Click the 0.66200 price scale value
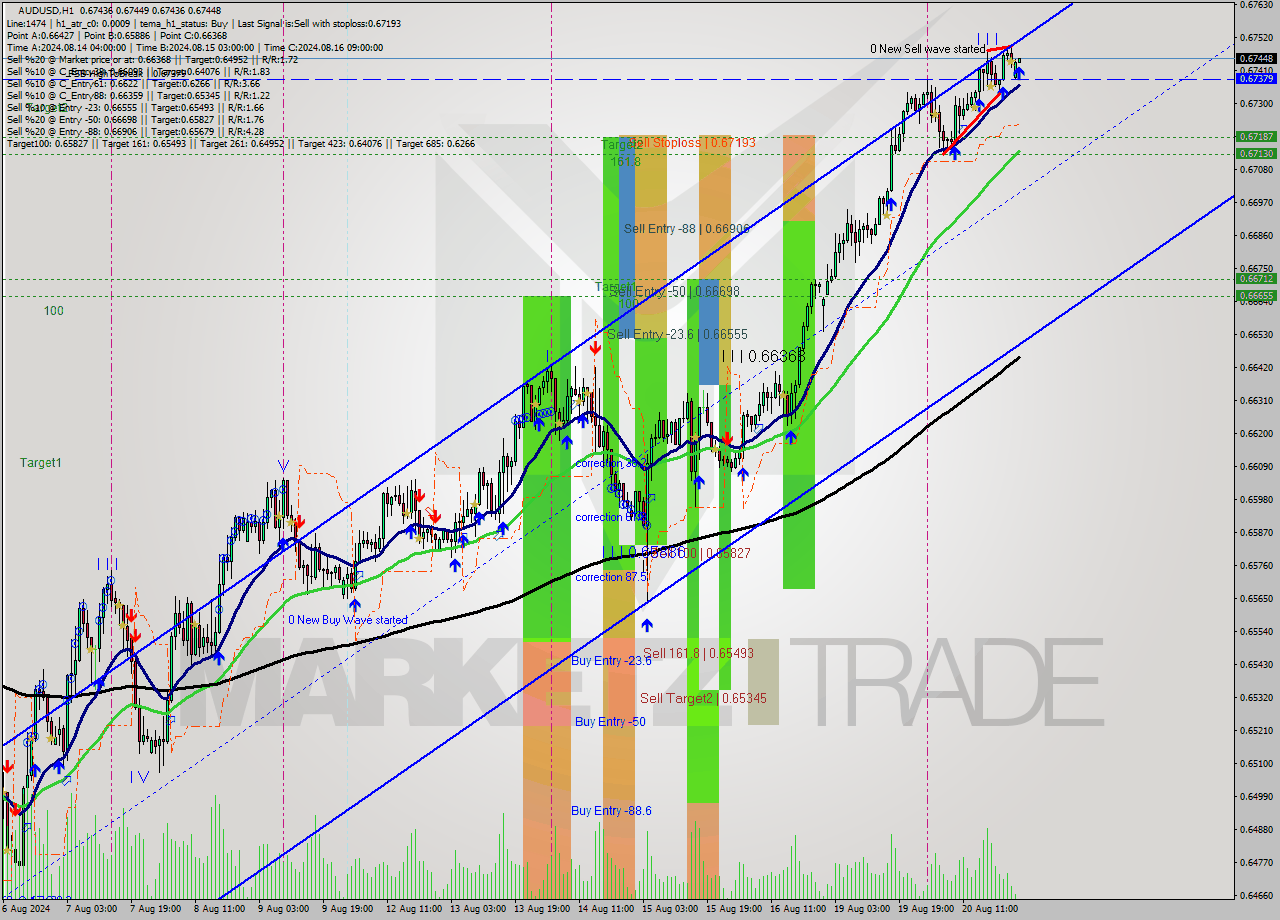Screen dimensions: 1280x920 [1256, 433]
